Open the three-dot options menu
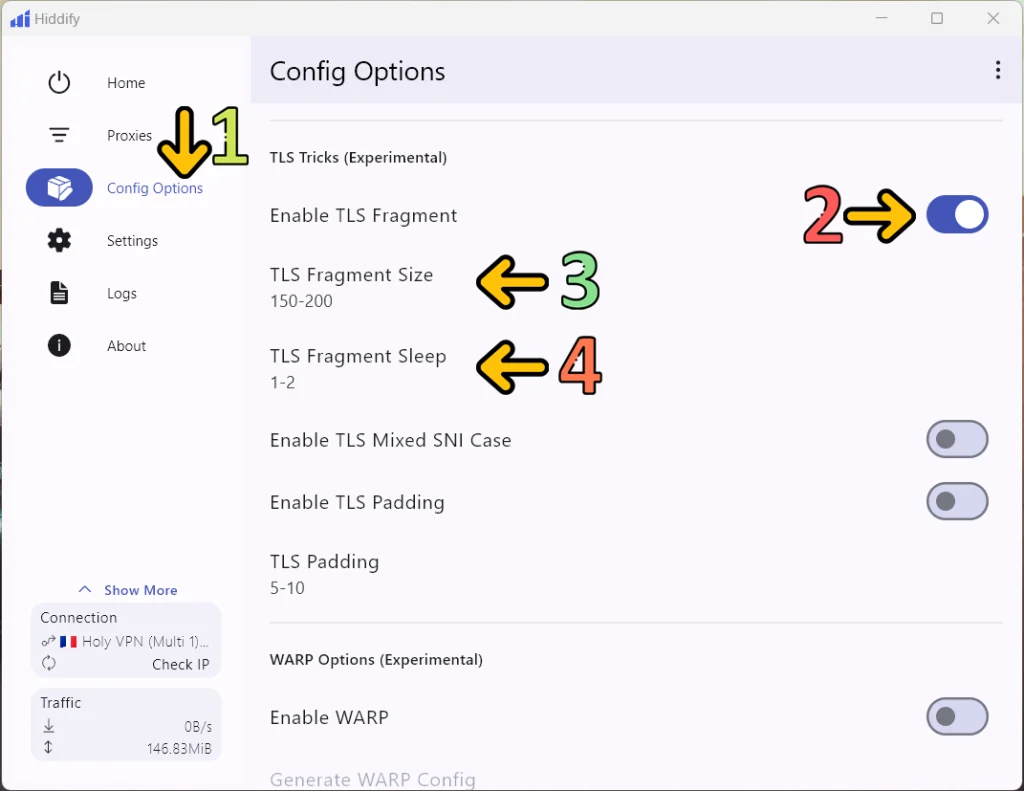This screenshot has height=791, width=1024. [997, 70]
